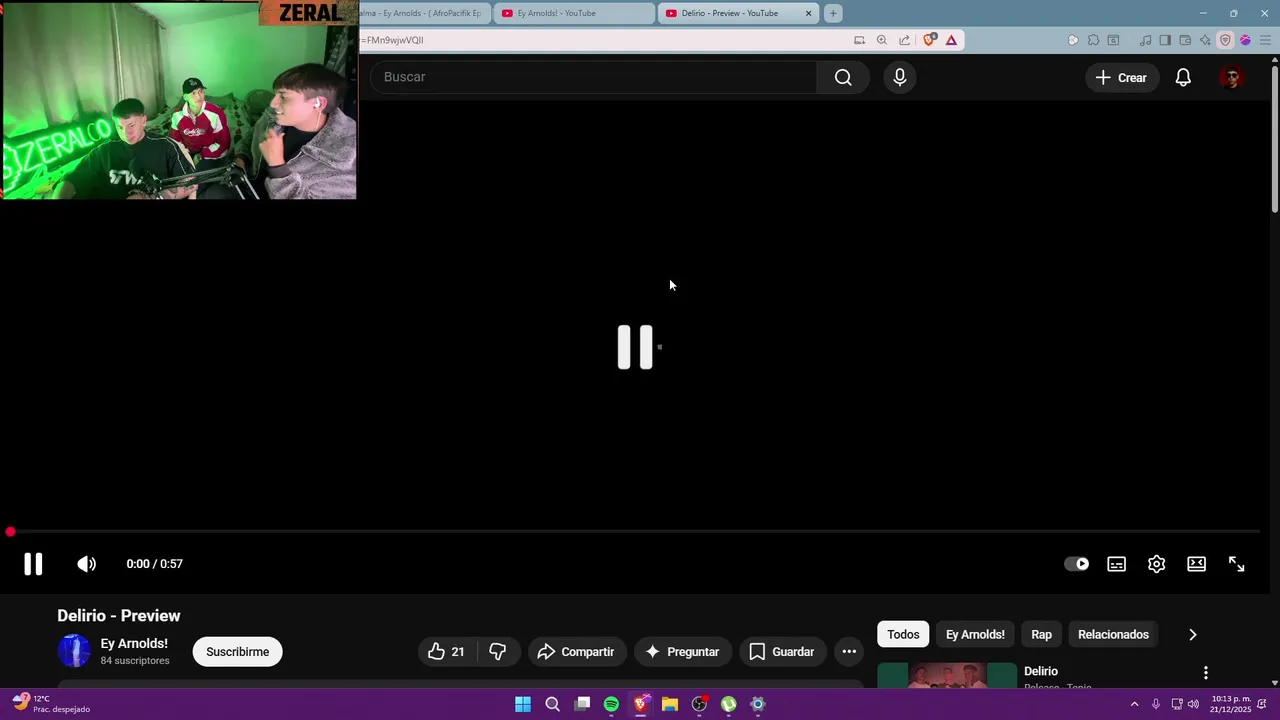
Task: Open options for the Delirio suggested video
Action: [x=1205, y=673]
